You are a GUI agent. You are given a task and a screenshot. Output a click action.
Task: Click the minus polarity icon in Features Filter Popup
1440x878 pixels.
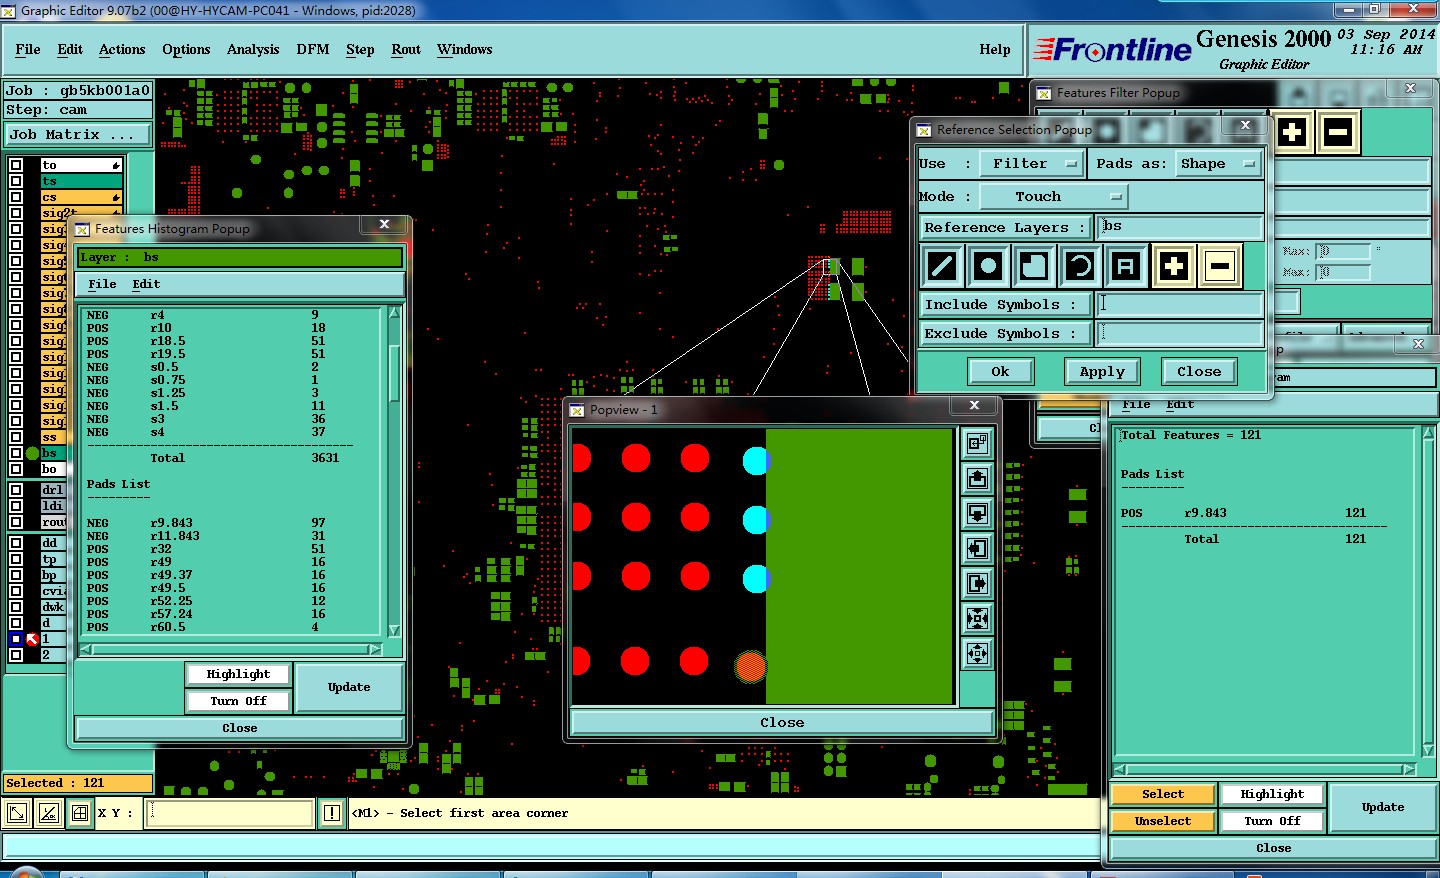point(1338,131)
